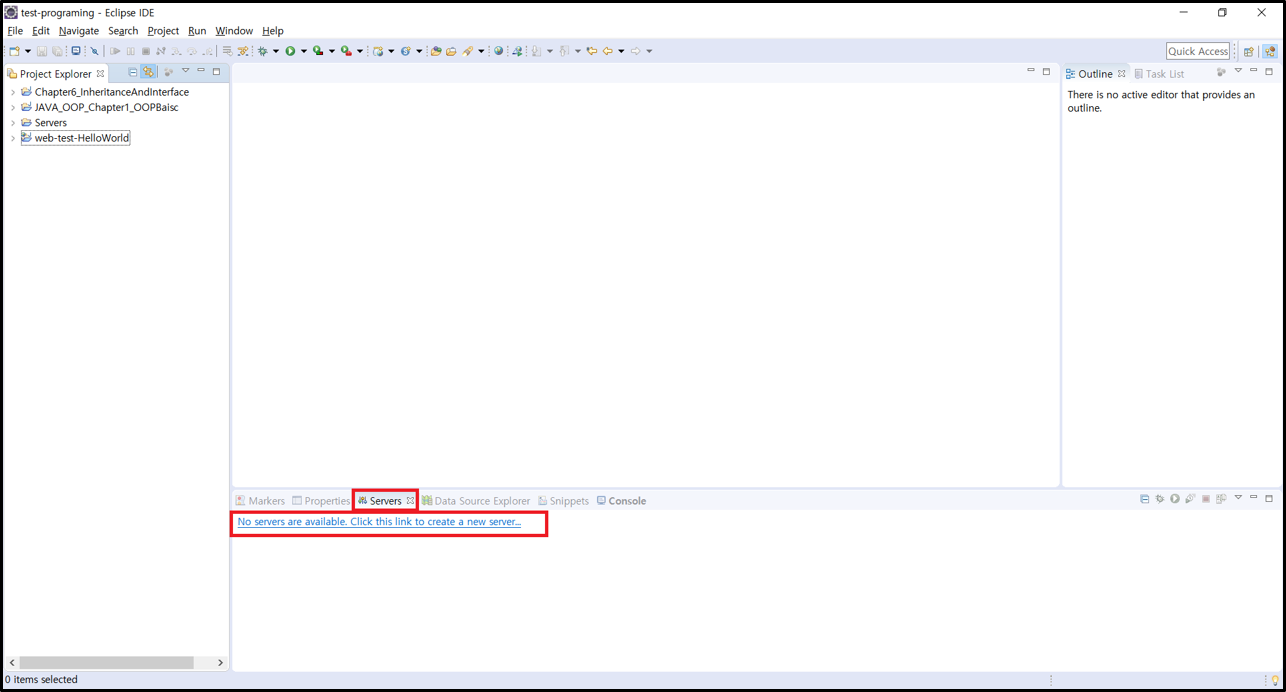Open the Debug dropdown arrow
Screen dimensions: 1286x692
(276, 51)
